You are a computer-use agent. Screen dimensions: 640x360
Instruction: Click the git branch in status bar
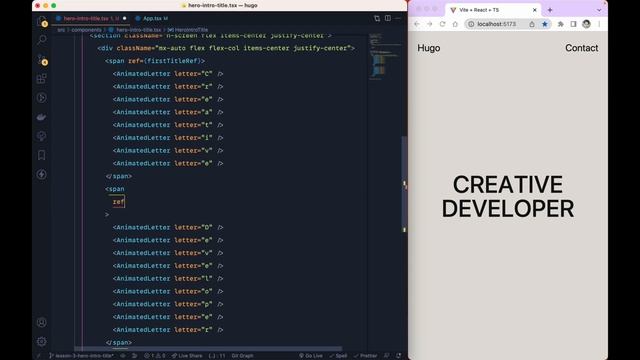coord(81,356)
